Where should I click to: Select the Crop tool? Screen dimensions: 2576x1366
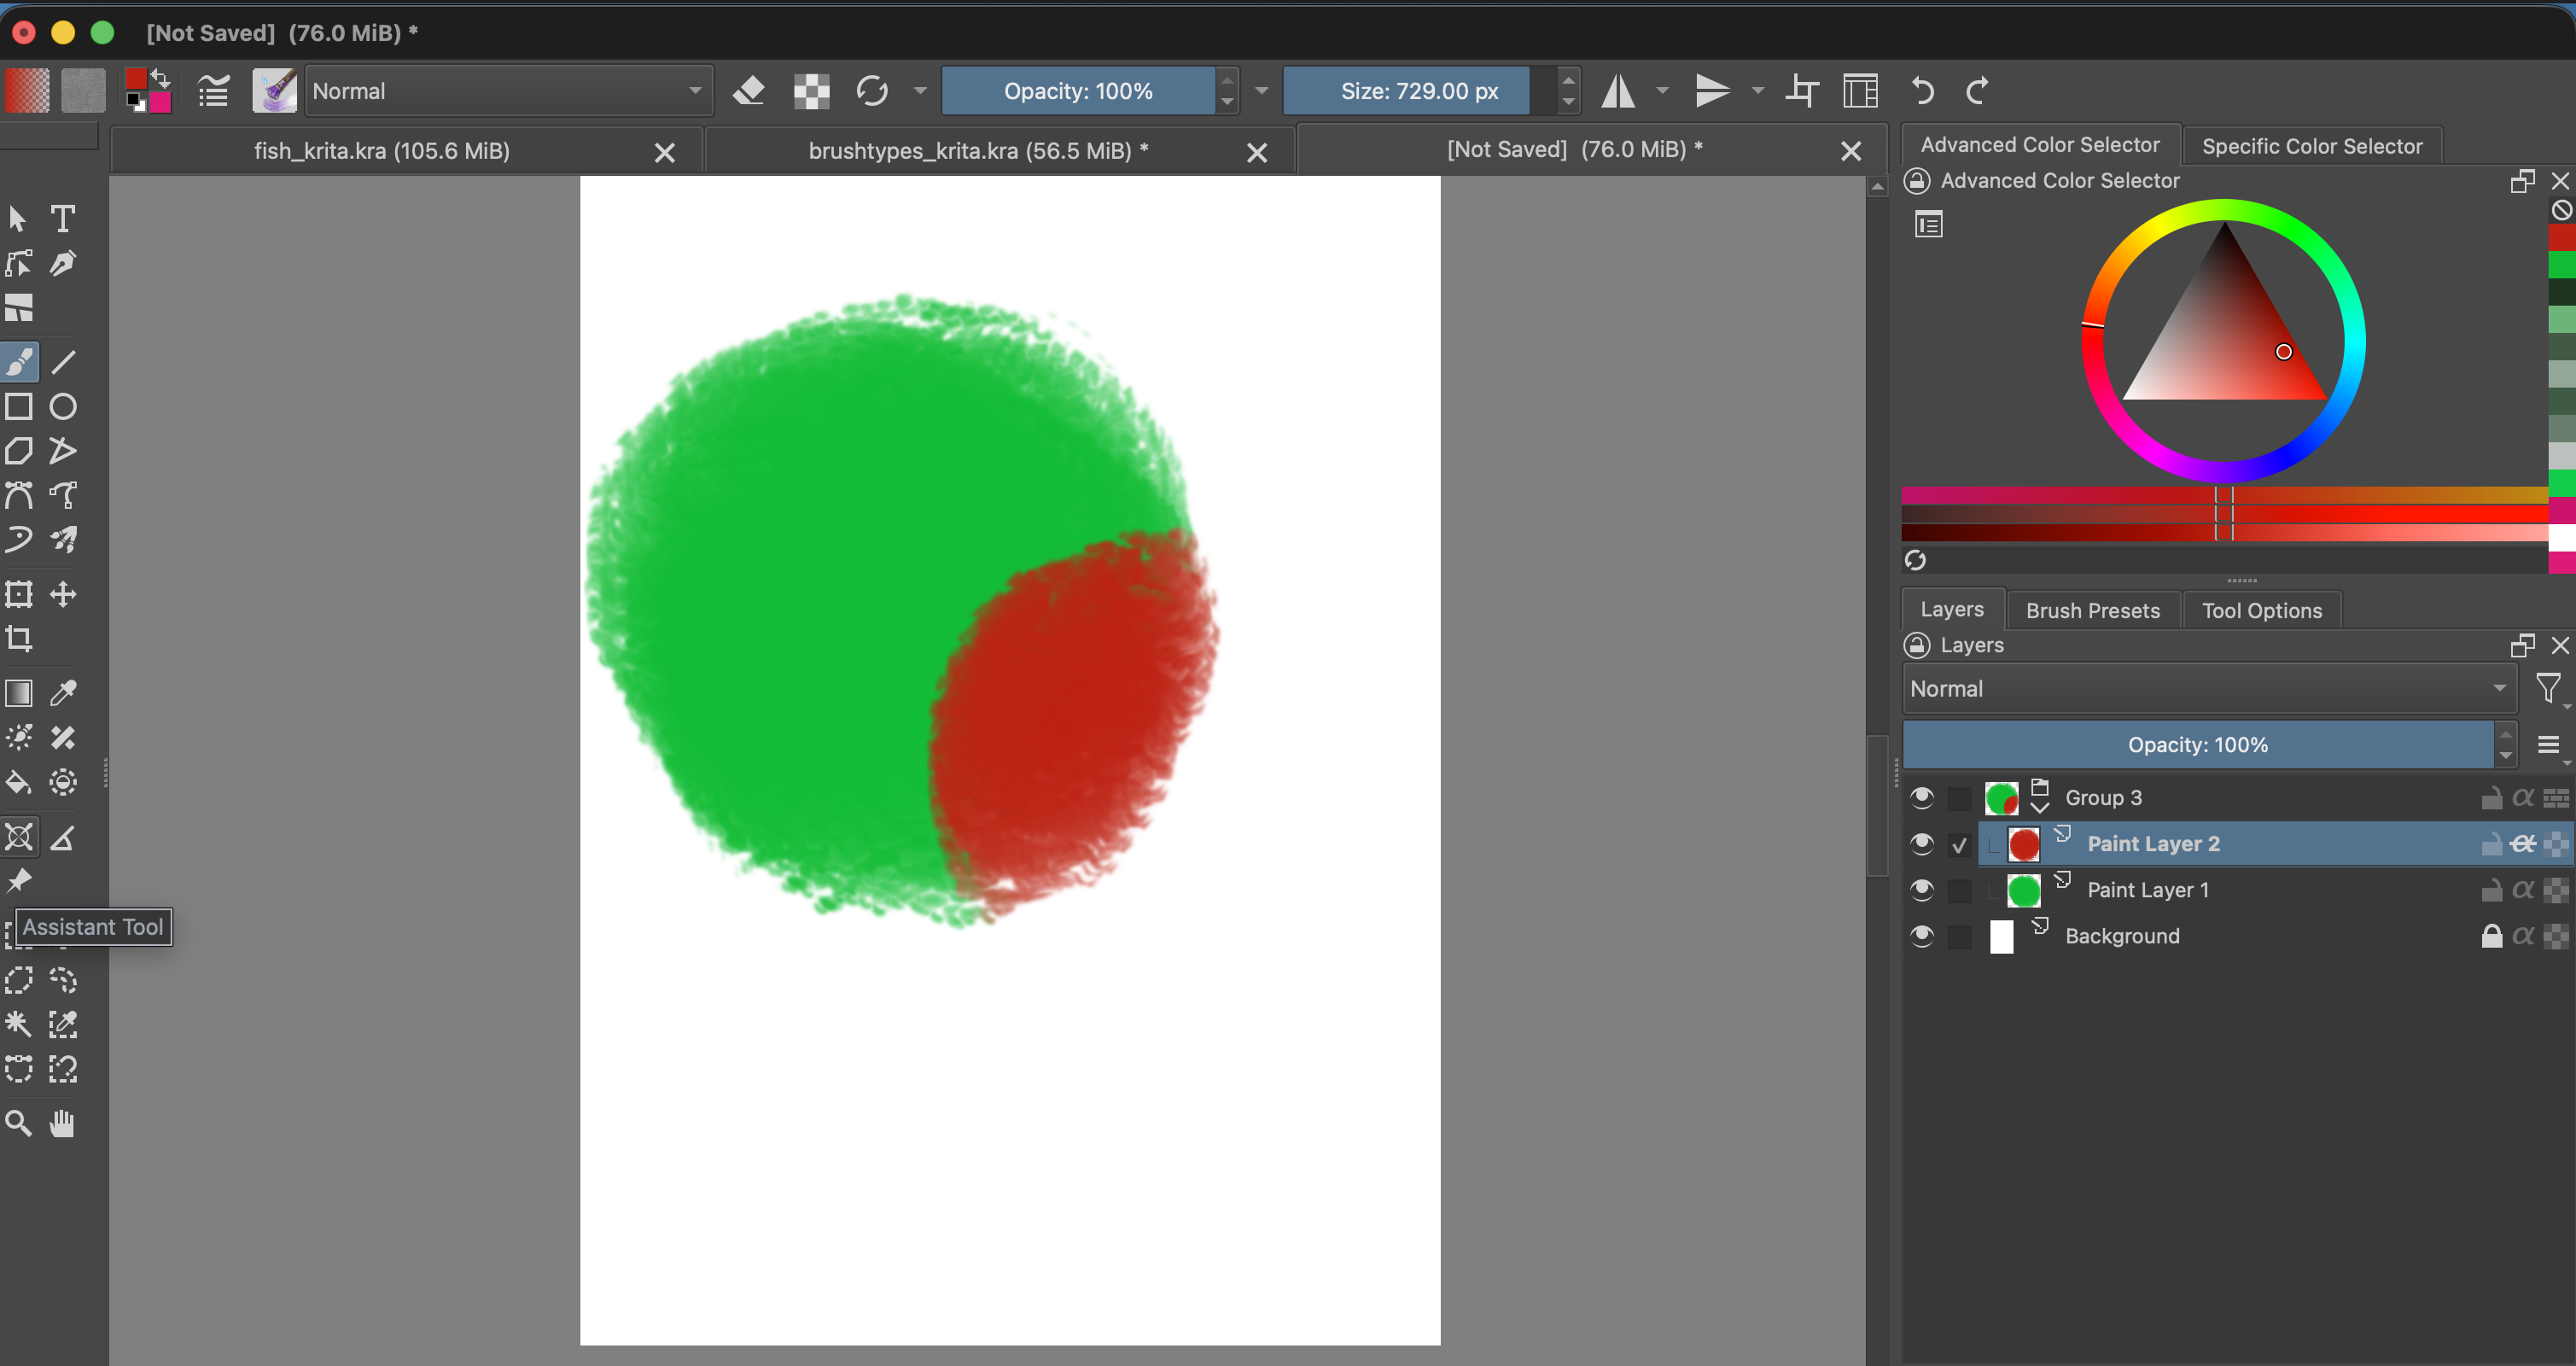[x=19, y=638]
